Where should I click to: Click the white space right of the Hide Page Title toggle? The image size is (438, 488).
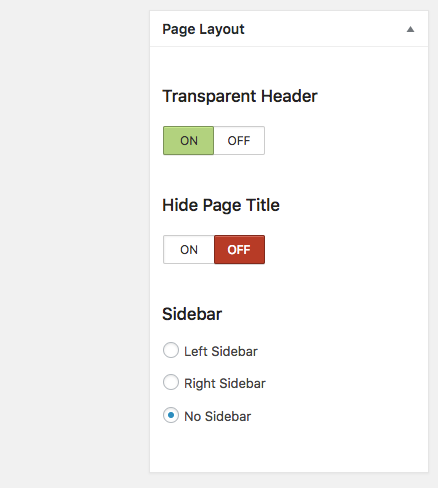point(345,249)
